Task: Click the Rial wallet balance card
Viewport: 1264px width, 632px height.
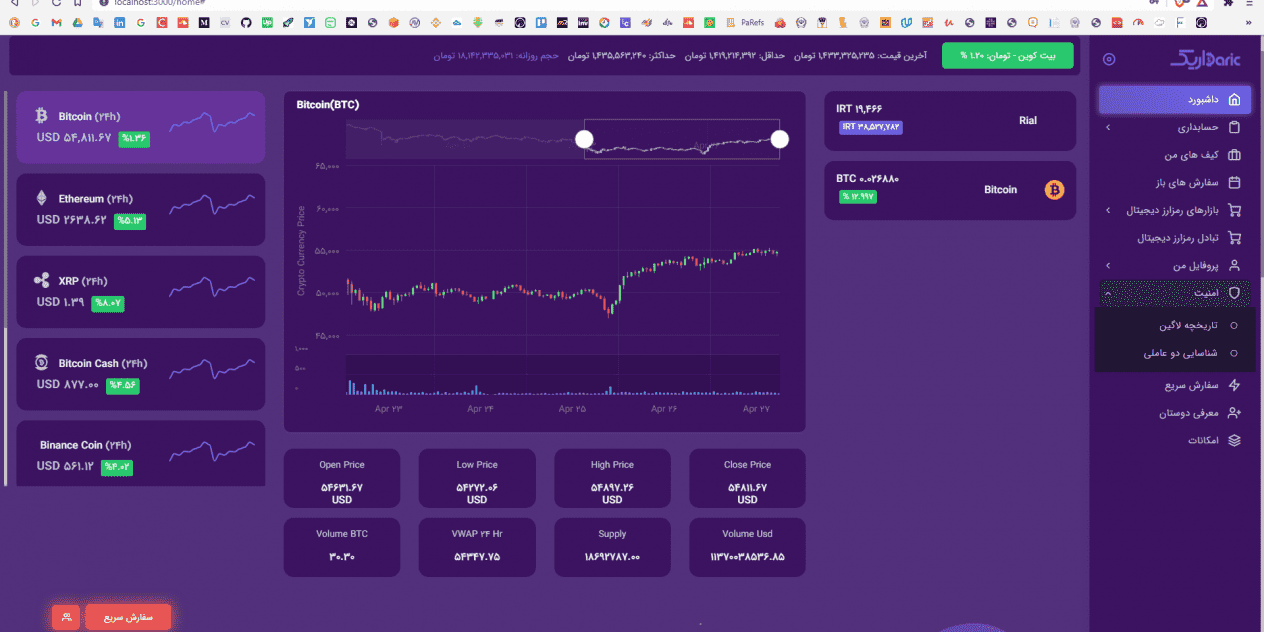Action: 950,121
